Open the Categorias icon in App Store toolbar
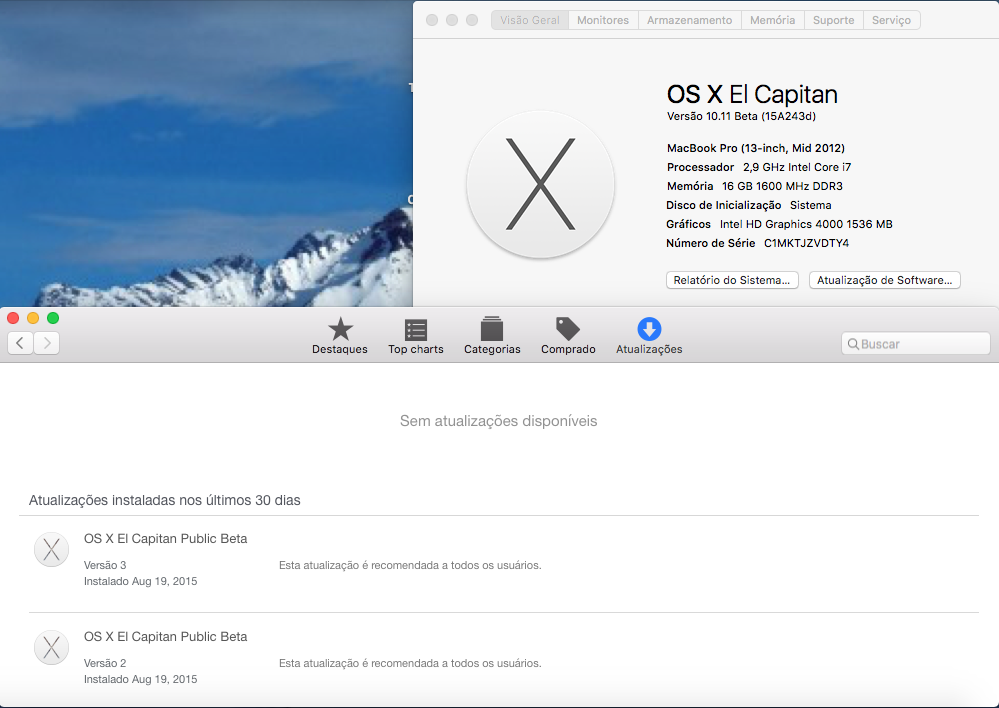The height and width of the screenshot is (708, 999). [492, 329]
